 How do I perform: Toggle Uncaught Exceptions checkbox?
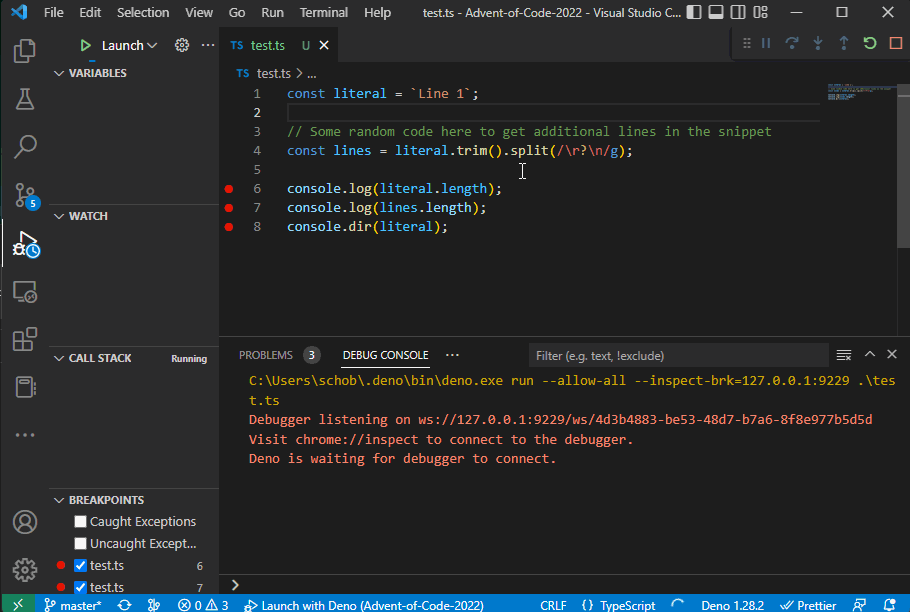click(81, 544)
